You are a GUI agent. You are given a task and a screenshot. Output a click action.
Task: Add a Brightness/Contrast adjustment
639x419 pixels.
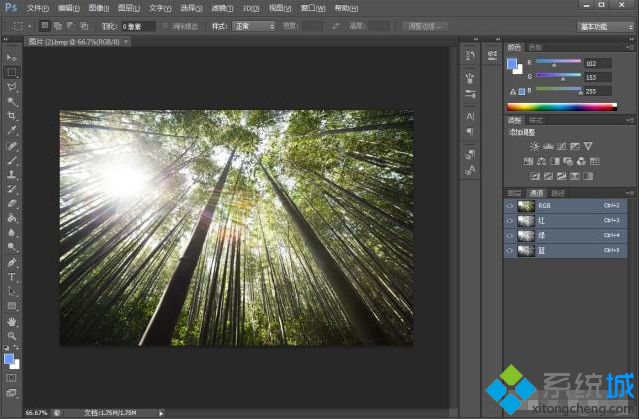[x=534, y=146]
